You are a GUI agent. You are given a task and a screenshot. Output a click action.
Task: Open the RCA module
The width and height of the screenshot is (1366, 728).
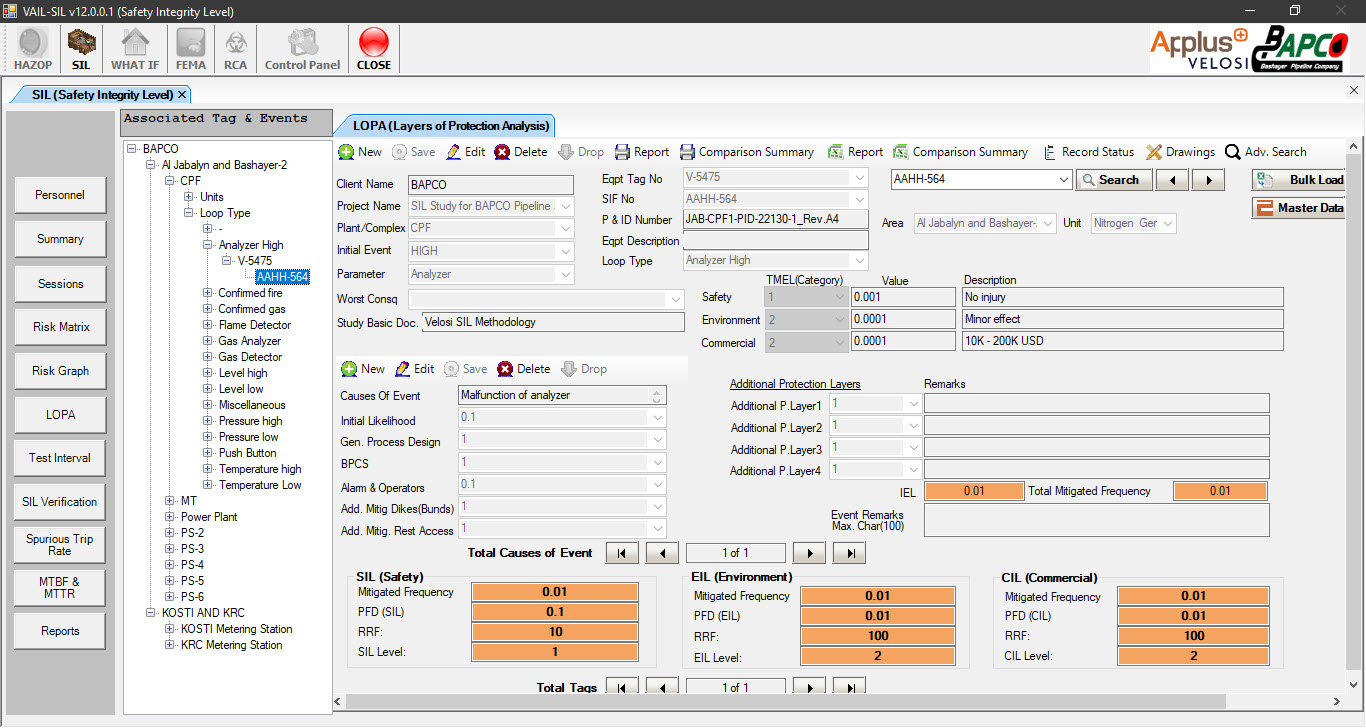click(x=235, y=49)
